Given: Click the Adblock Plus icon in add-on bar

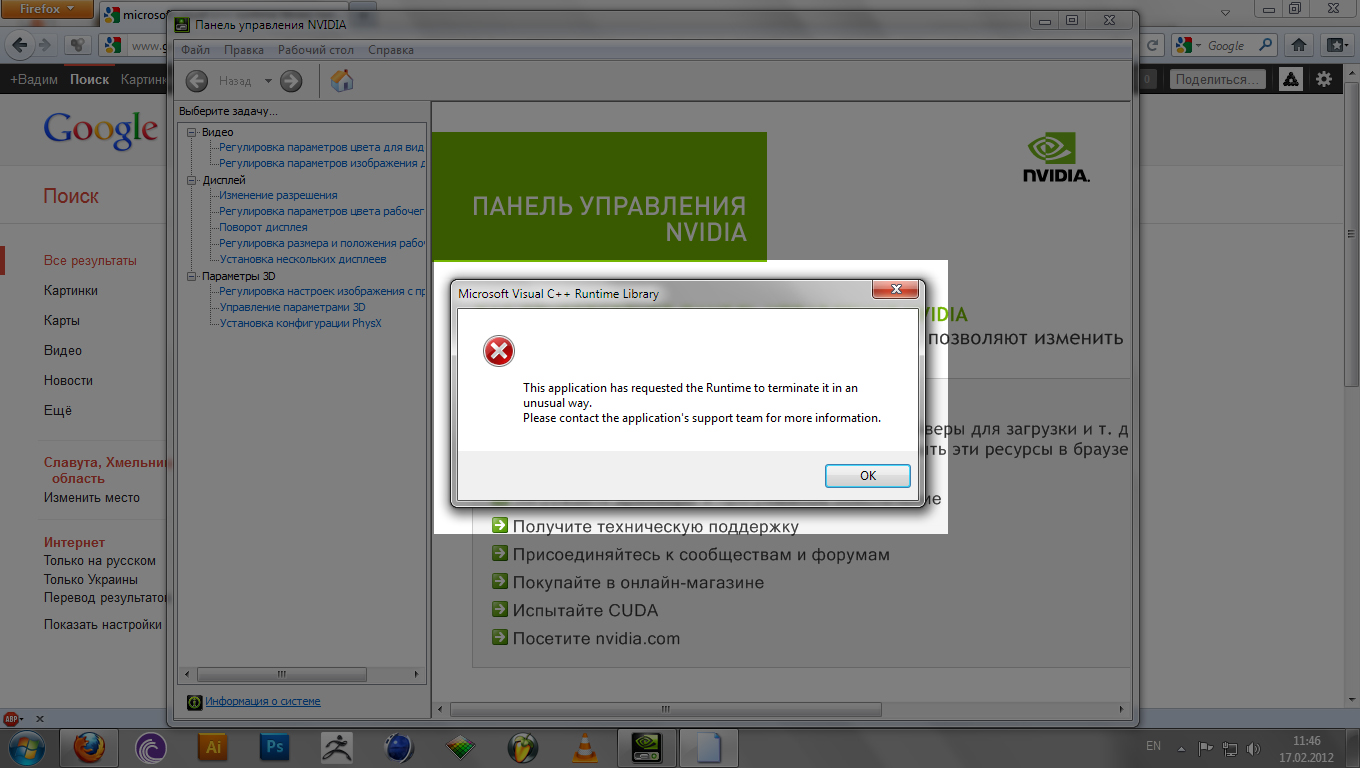Looking at the screenshot, I should (12, 718).
